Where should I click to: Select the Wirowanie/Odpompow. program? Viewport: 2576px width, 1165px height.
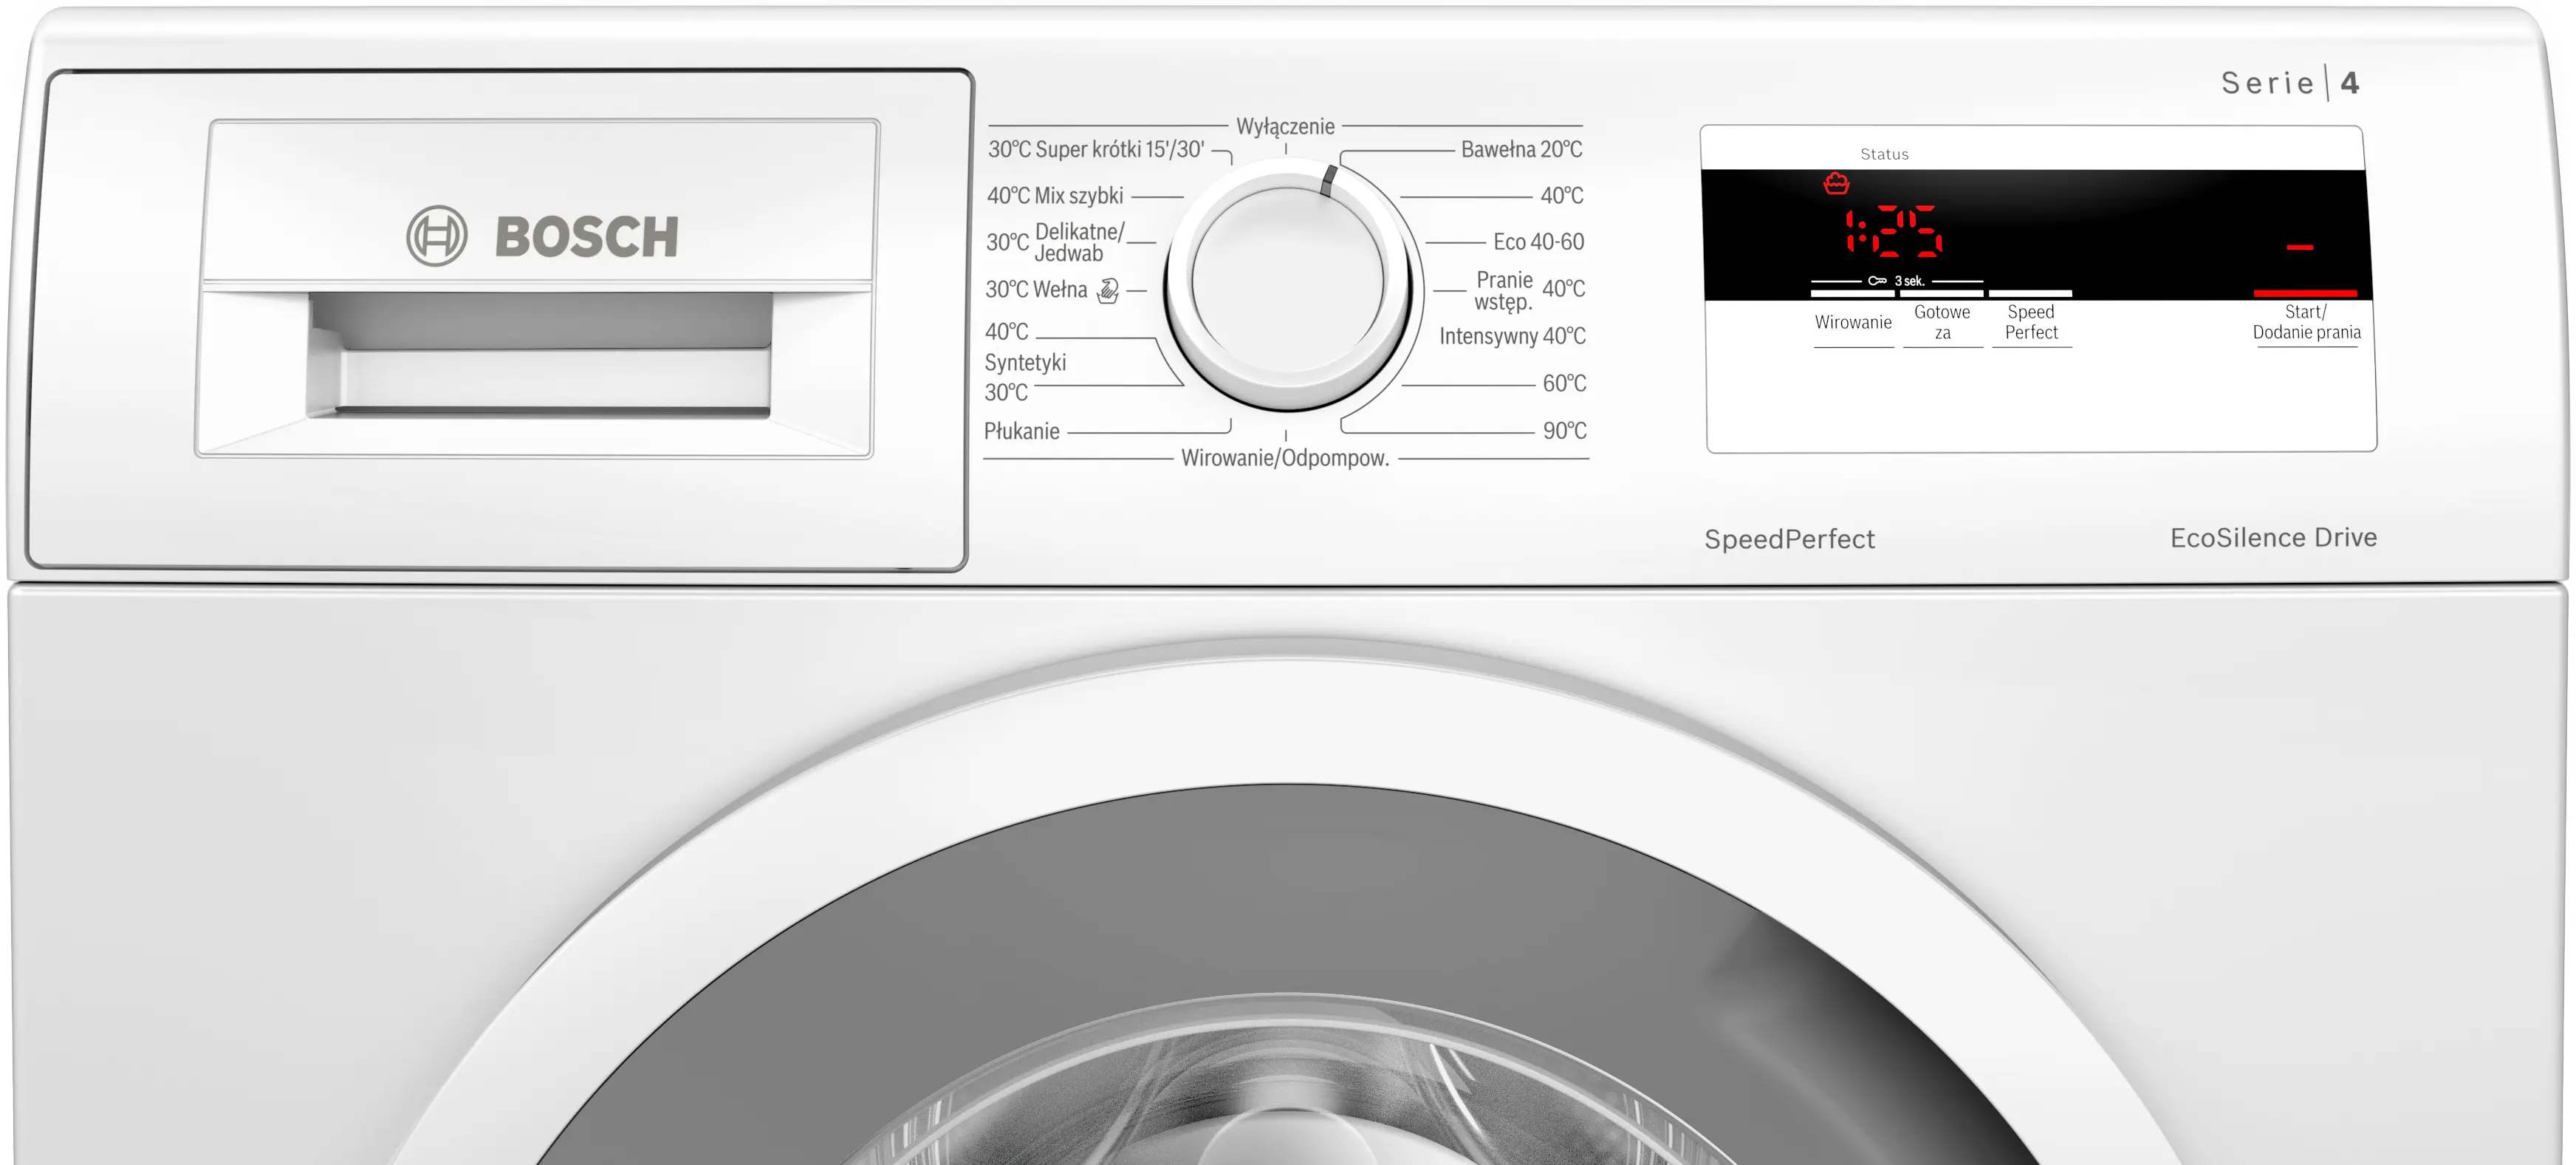[1284, 459]
